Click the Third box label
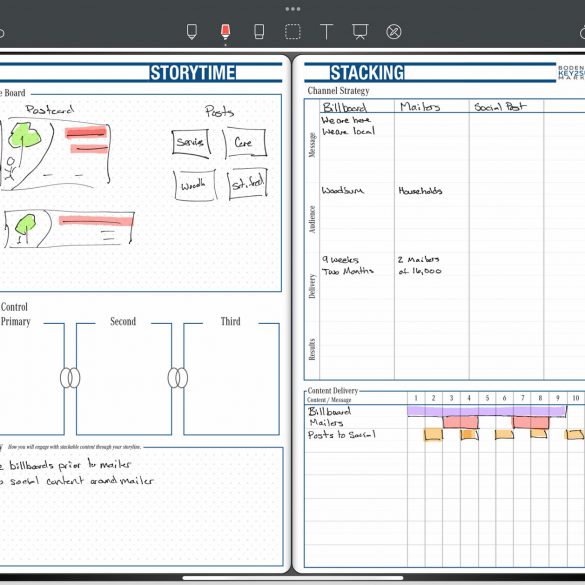The height and width of the screenshot is (585, 585). coord(230,321)
